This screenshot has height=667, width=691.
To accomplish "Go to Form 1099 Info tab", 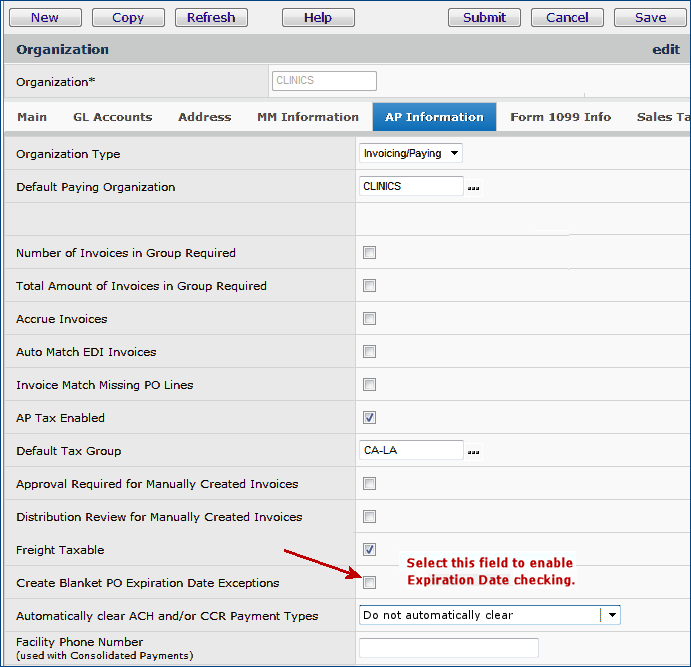I will (560, 117).
